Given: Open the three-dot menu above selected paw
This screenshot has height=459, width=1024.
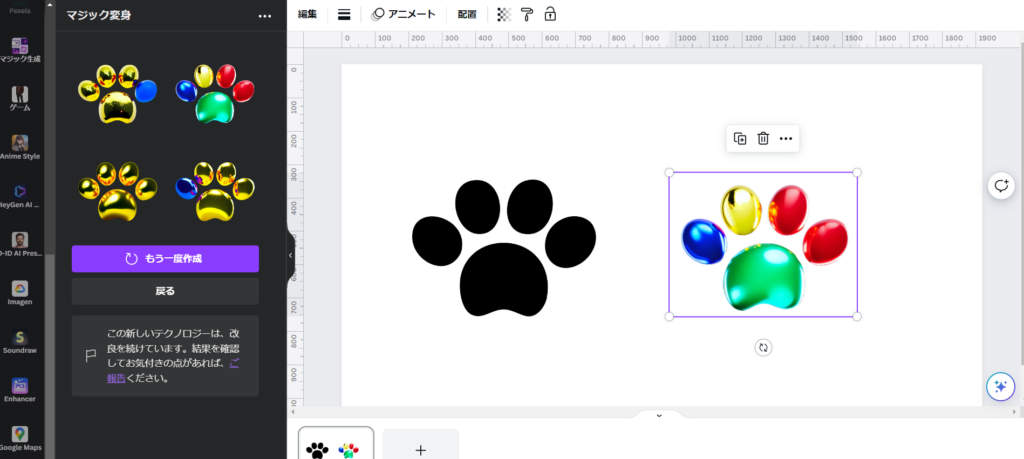Looking at the screenshot, I should pos(786,139).
